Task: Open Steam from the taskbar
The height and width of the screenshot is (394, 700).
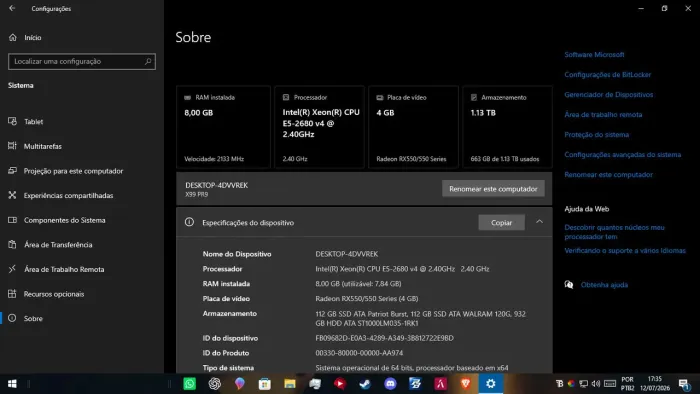Action: (x=365, y=384)
